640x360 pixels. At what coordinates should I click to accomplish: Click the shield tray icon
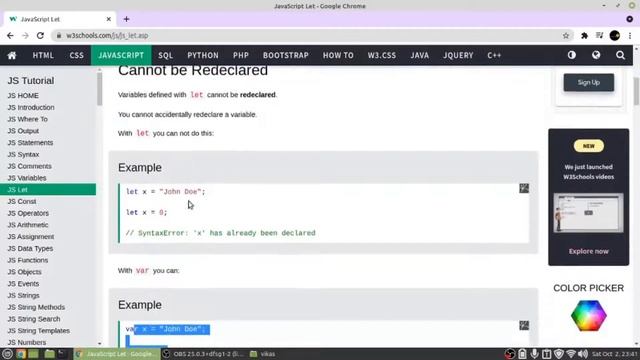(x=559, y=354)
